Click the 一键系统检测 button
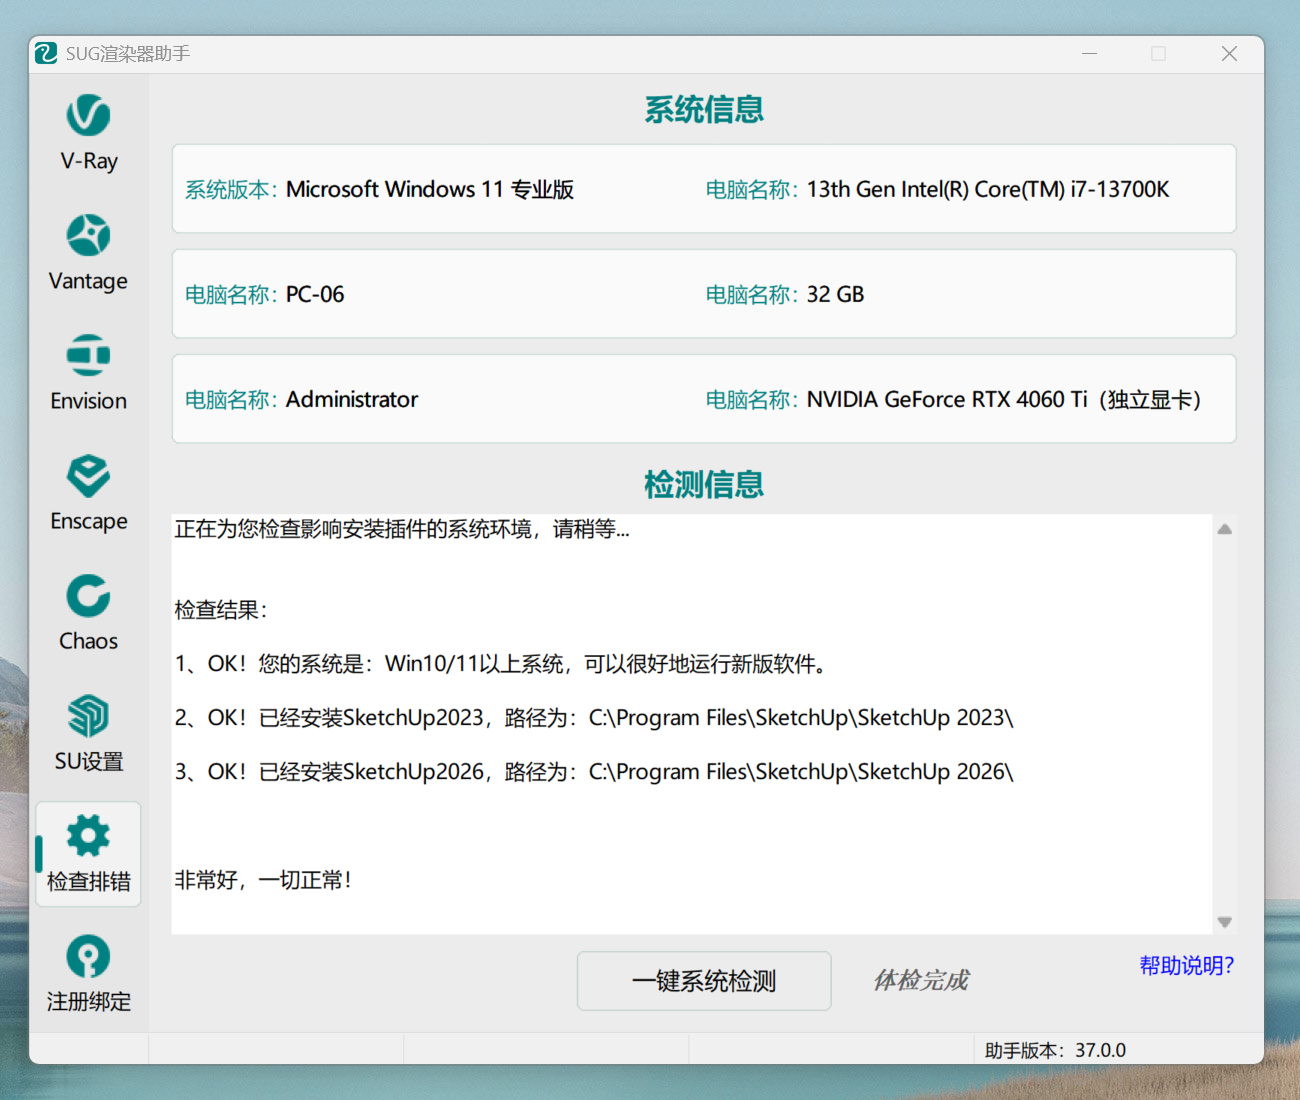Screen dimensions: 1300x1100 (703, 981)
